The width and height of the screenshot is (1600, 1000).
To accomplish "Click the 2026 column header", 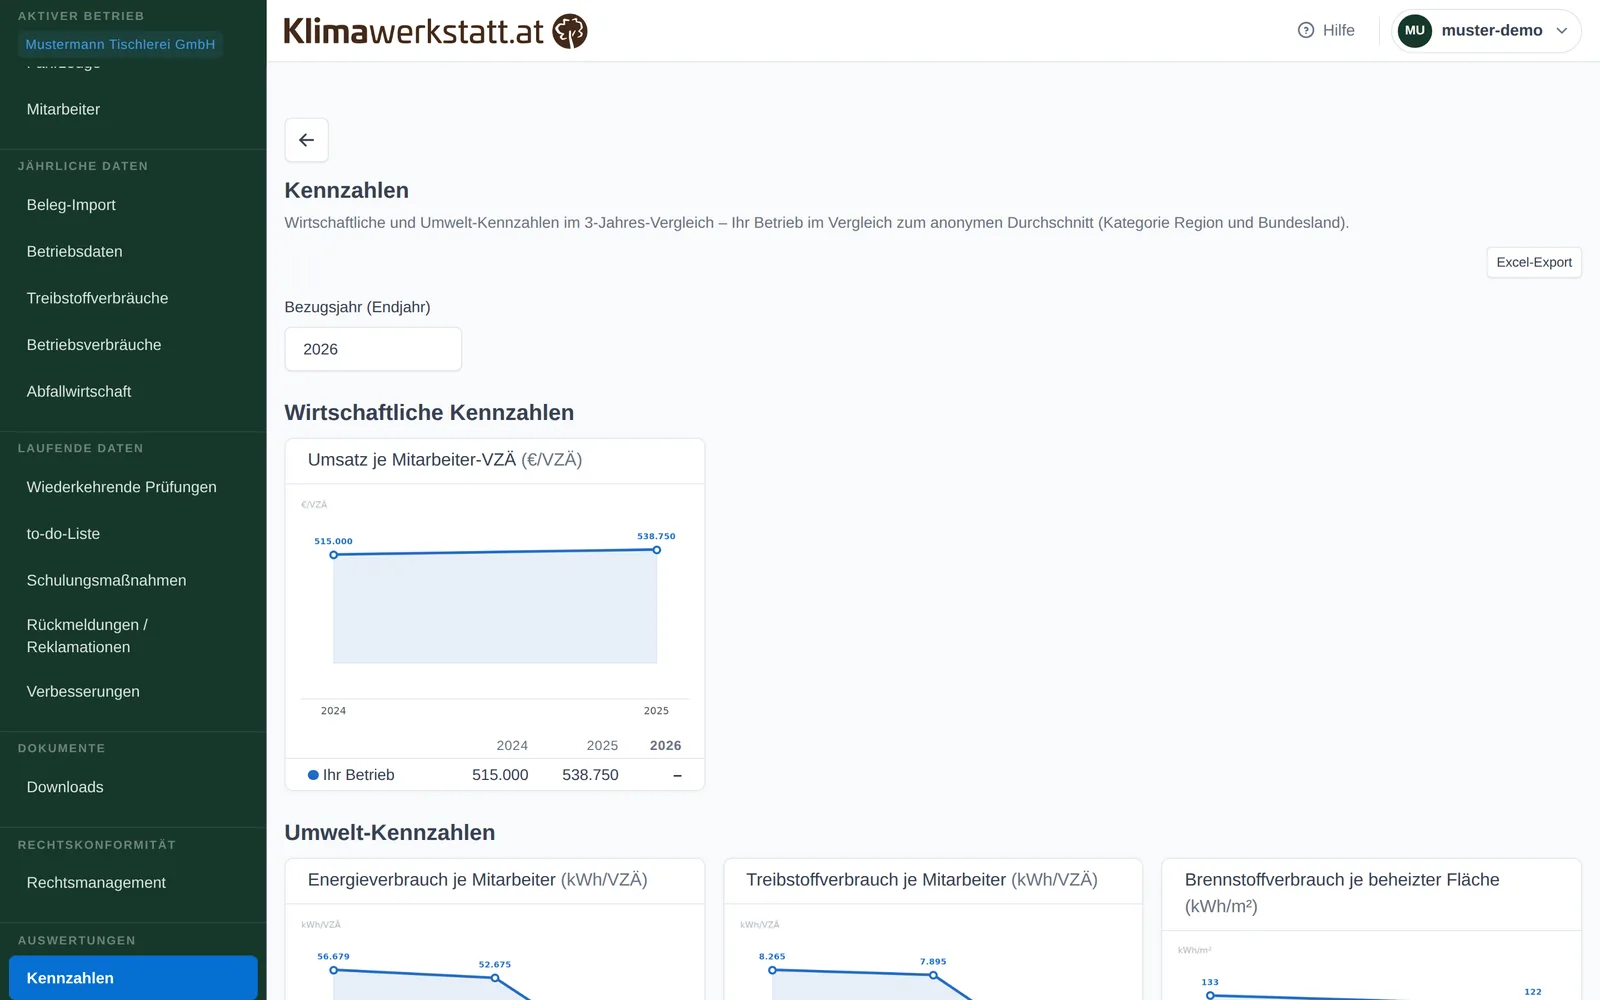I will (665, 746).
